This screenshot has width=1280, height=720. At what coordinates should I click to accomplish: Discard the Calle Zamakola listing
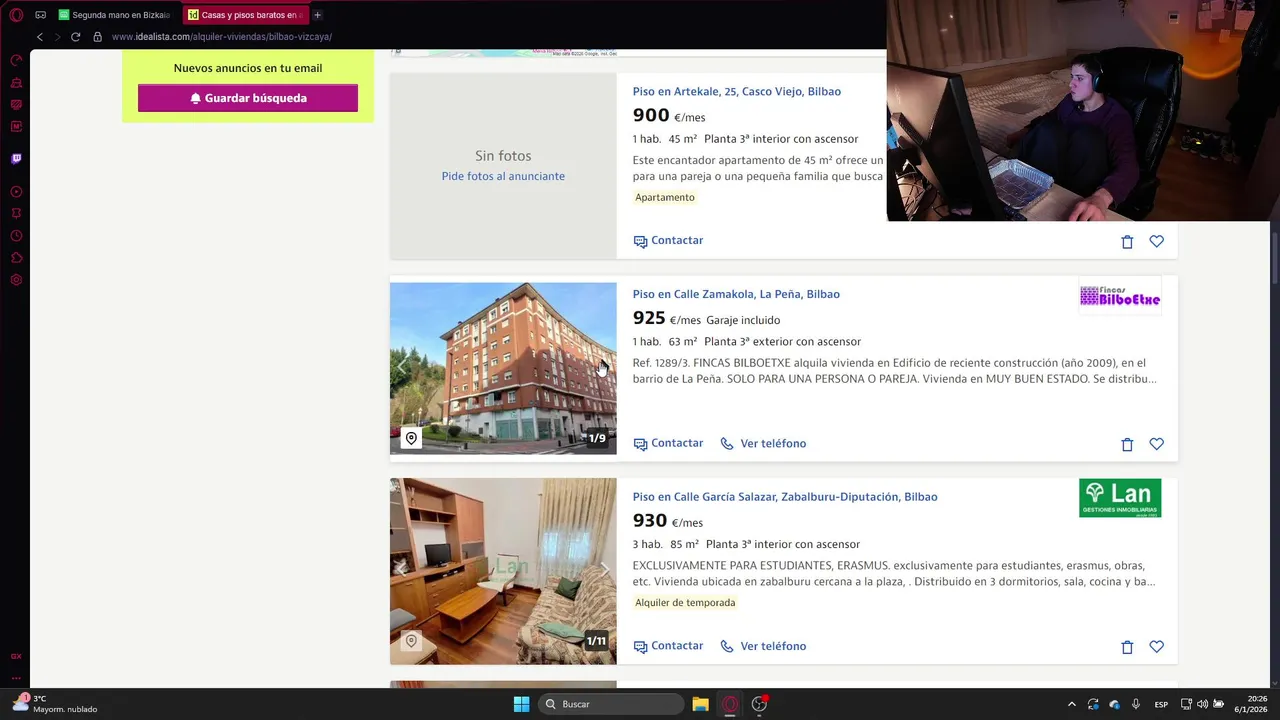1127,444
